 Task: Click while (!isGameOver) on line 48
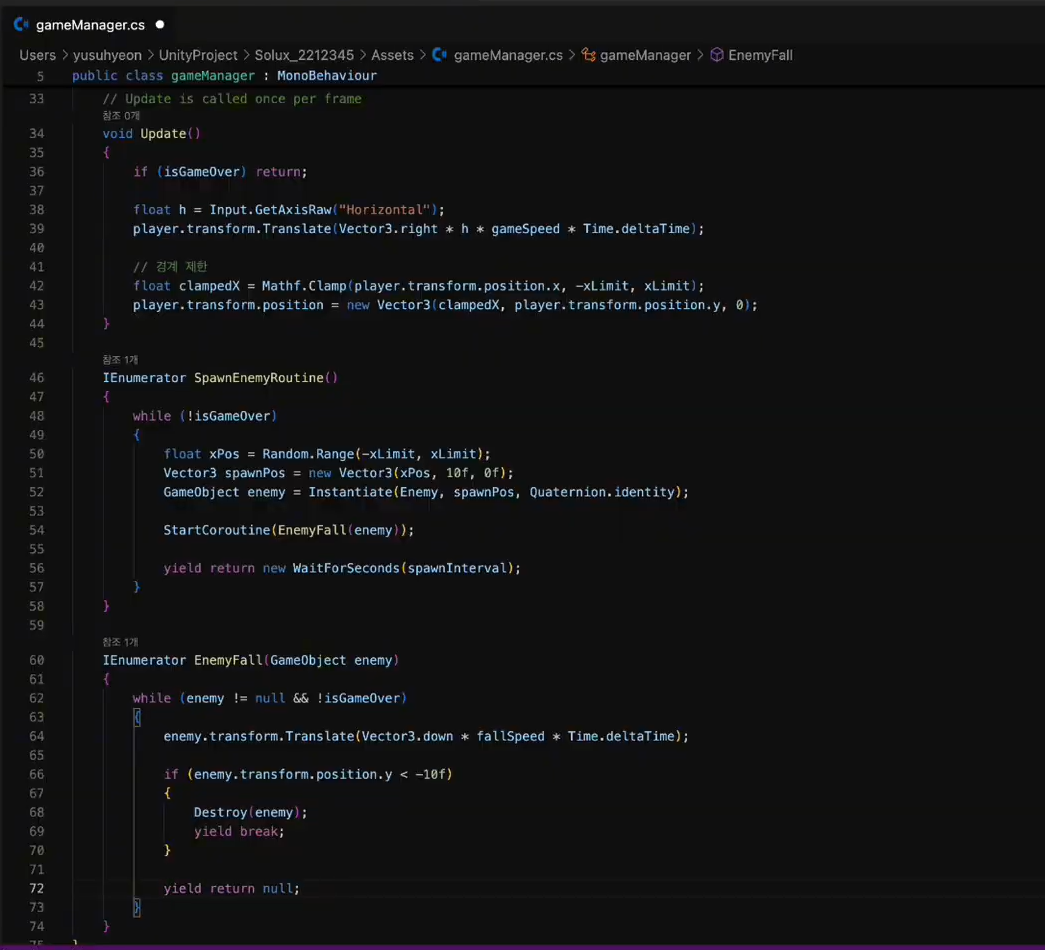click(x=205, y=416)
